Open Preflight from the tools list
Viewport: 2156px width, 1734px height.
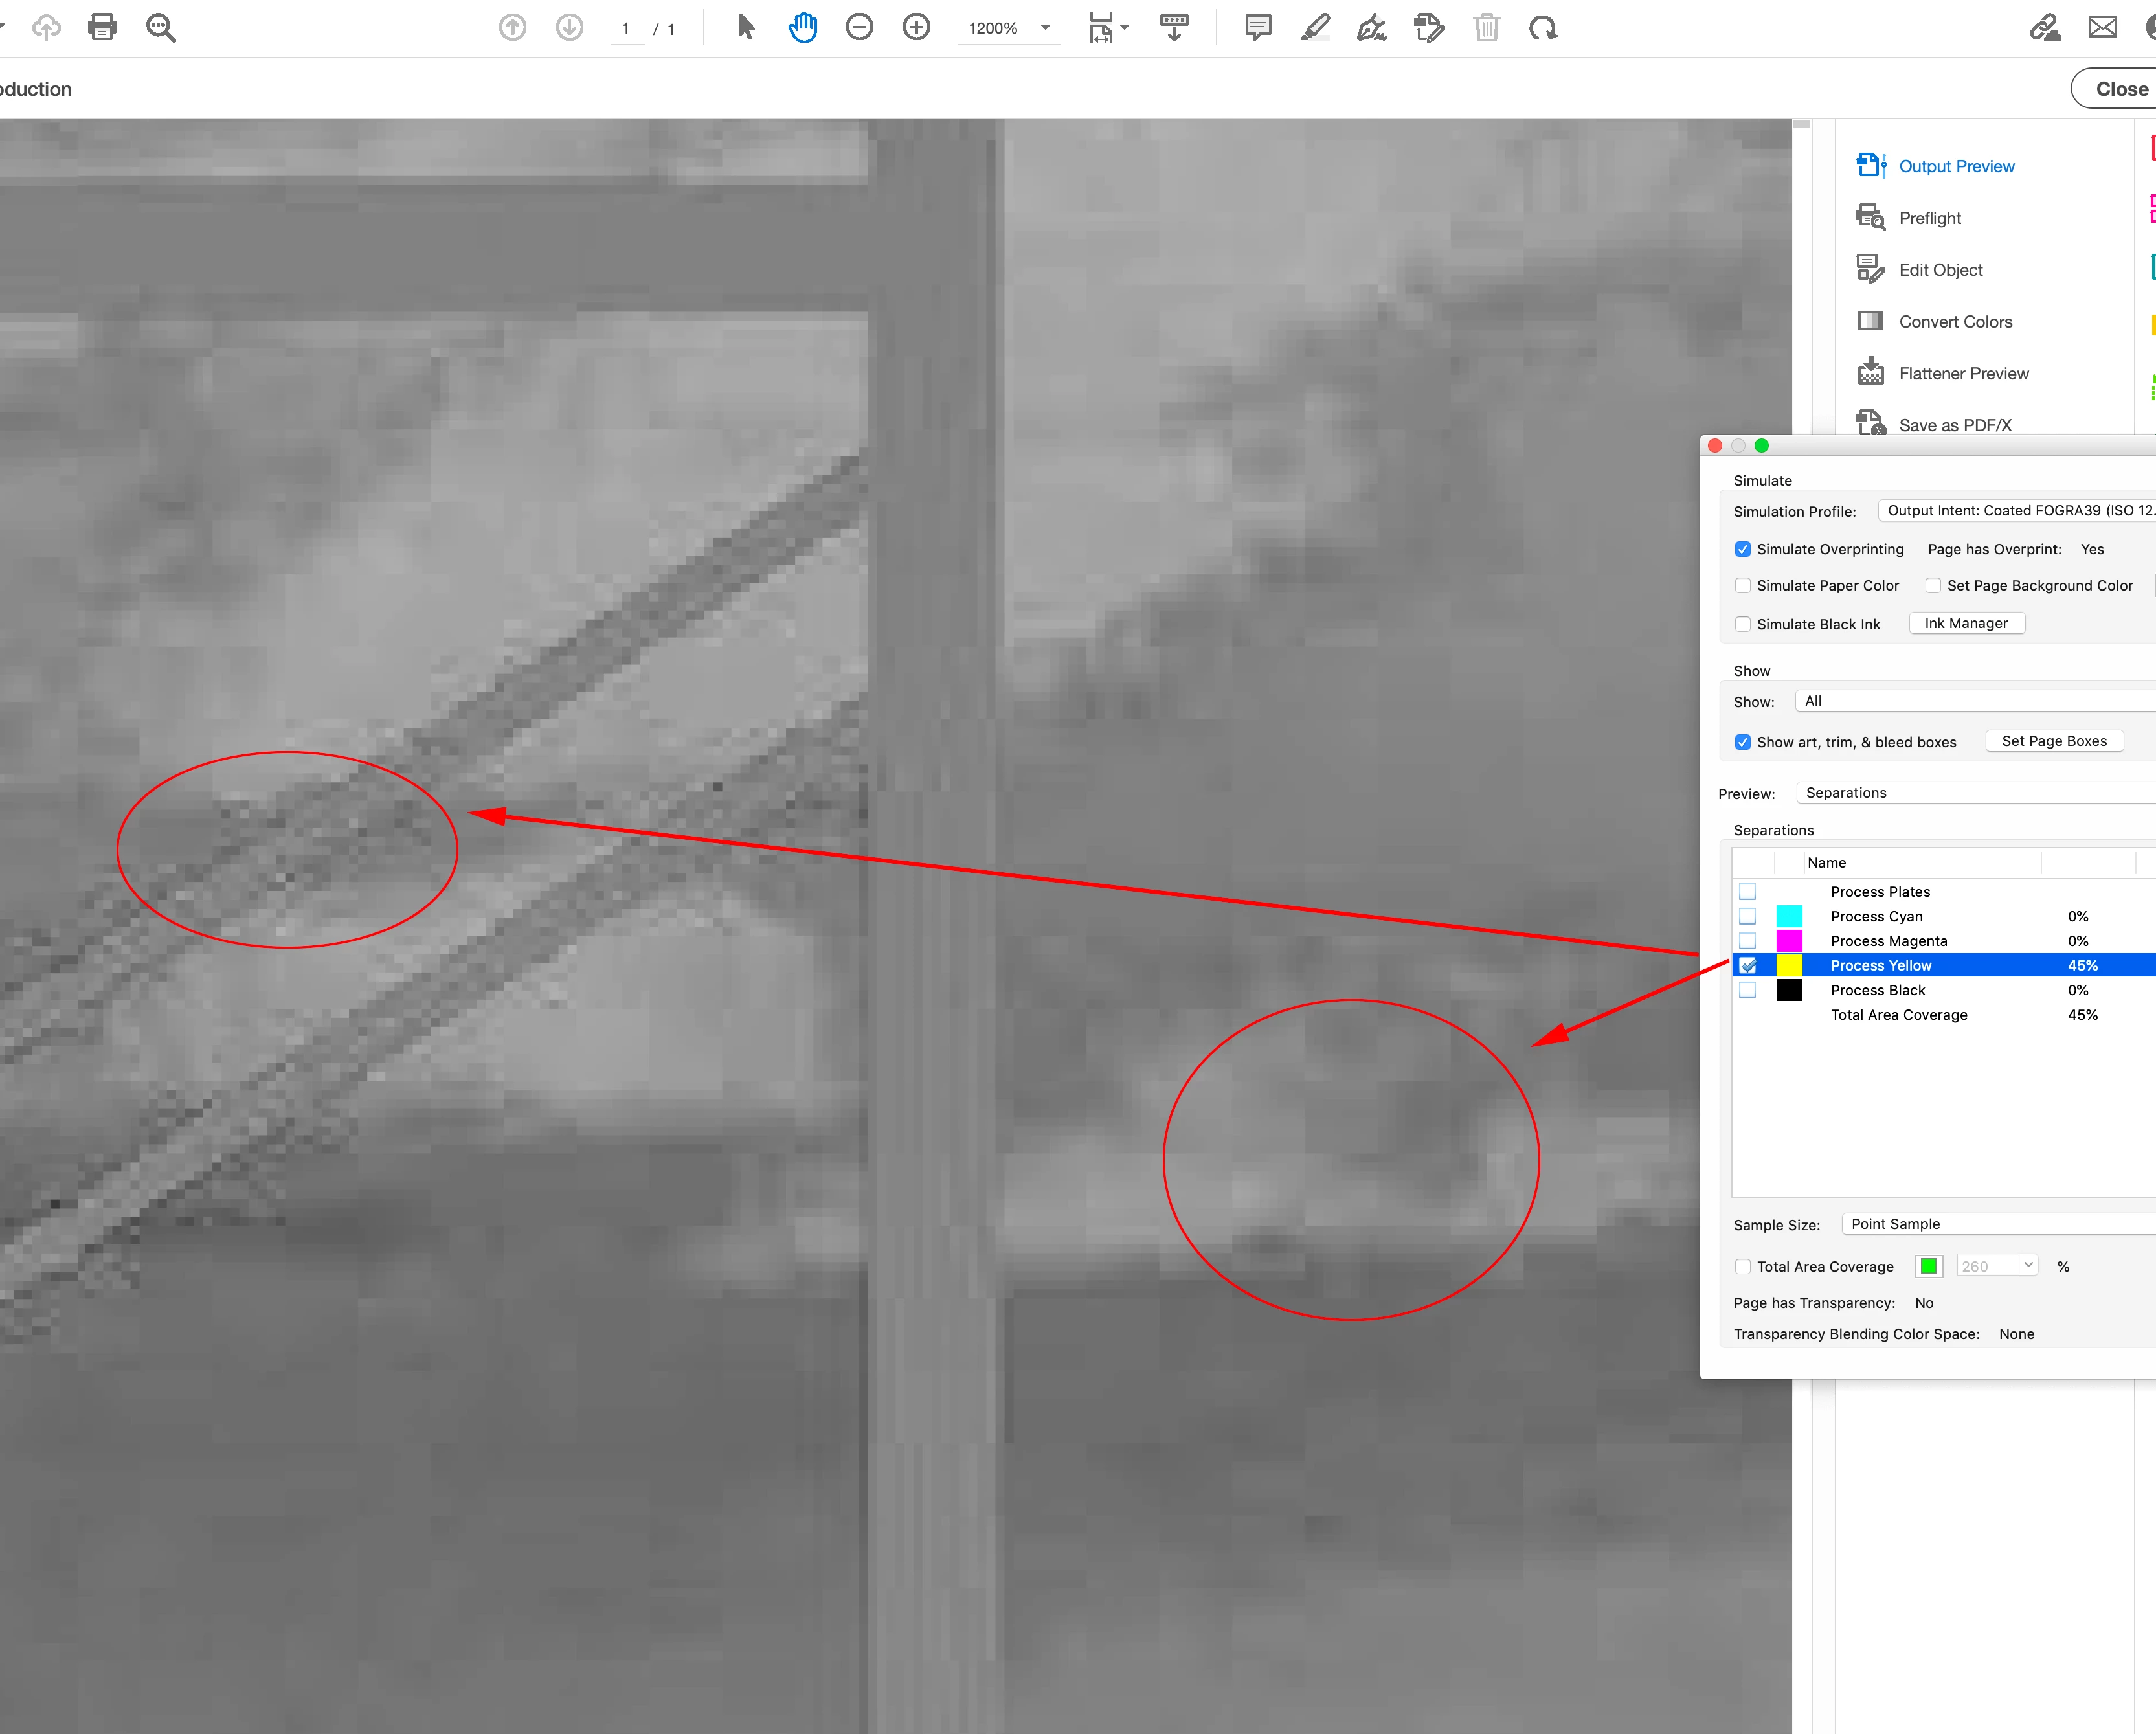tap(1929, 218)
